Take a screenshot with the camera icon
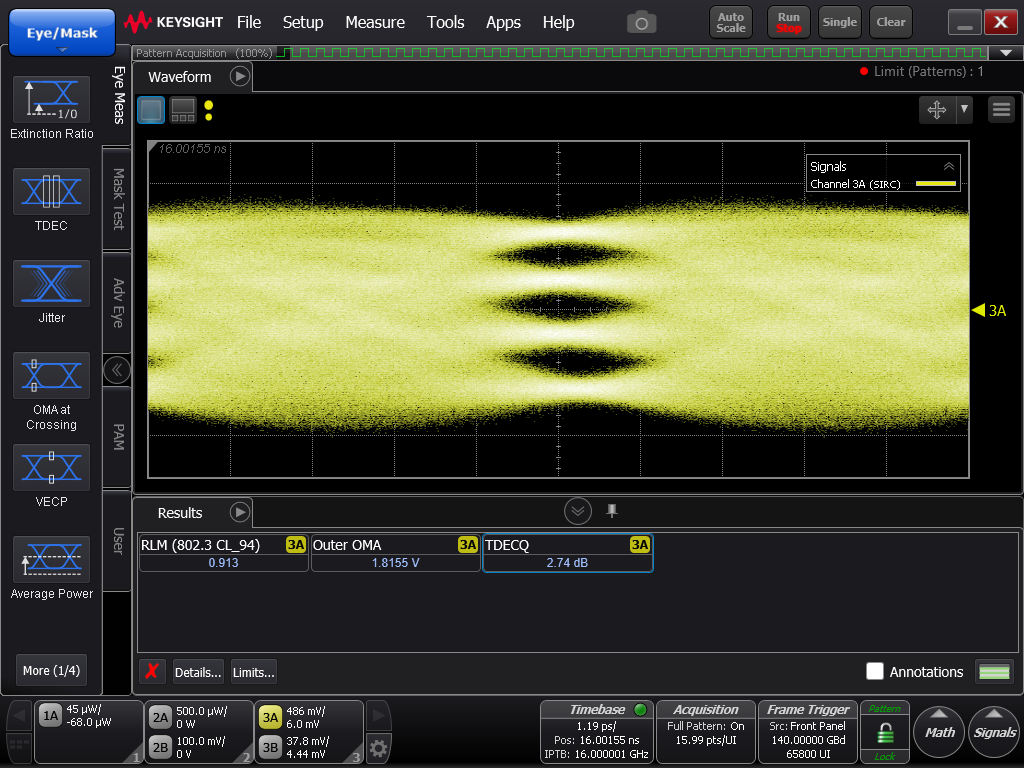1024x768 pixels. (641, 22)
